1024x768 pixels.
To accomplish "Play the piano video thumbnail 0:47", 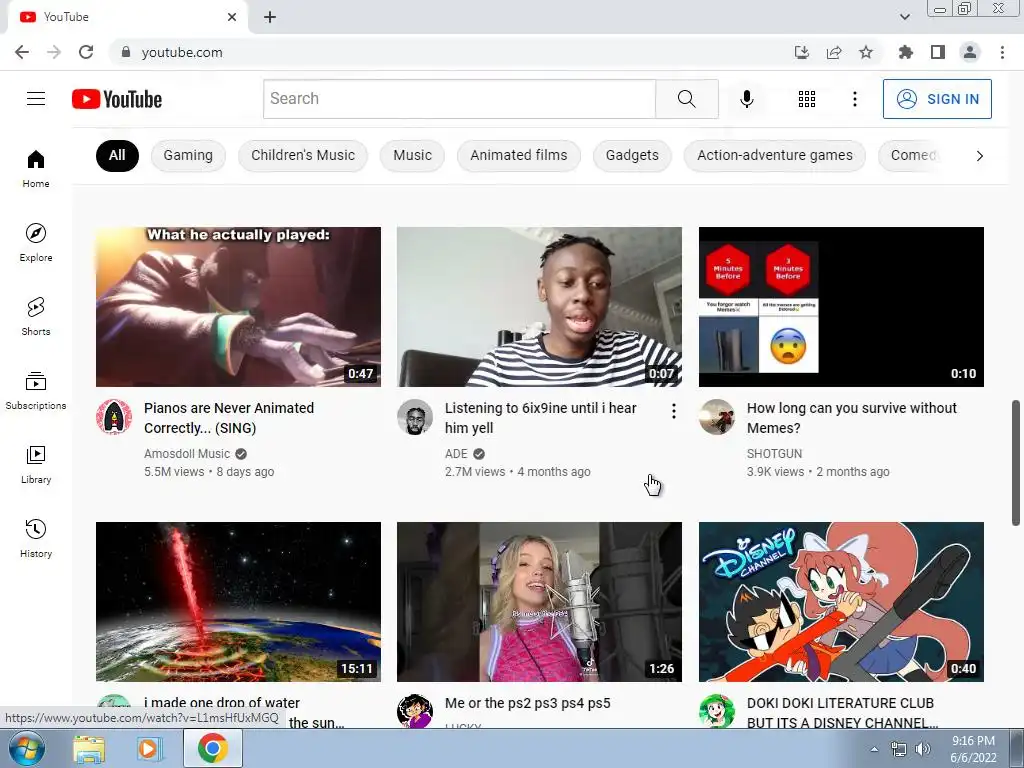I will (238, 307).
